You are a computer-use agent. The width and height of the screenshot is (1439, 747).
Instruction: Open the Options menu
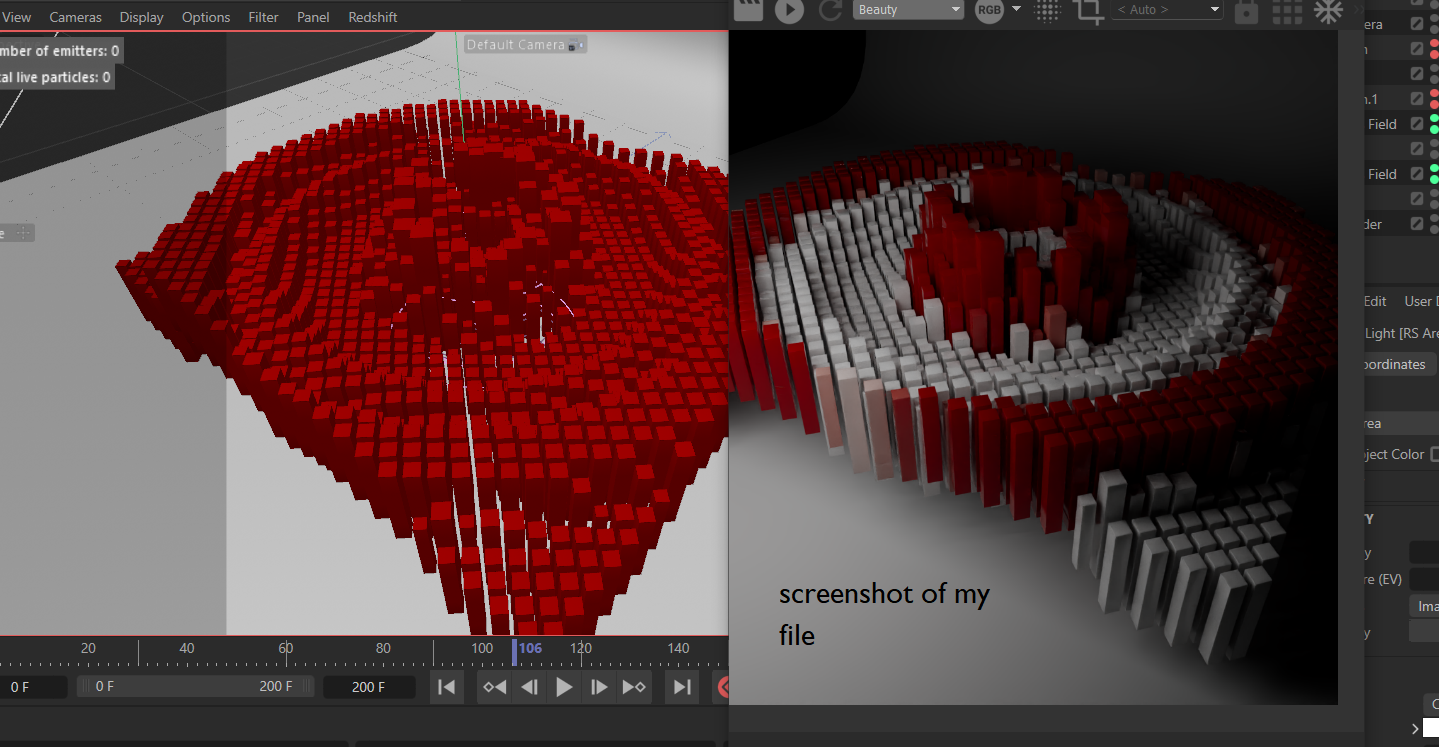point(206,17)
